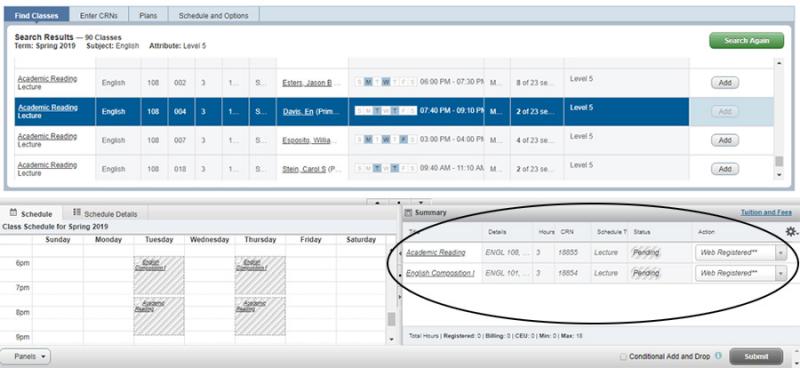Click the '4 of 23 se...' seats cell
800x368 pixels.
[x=537, y=140]
